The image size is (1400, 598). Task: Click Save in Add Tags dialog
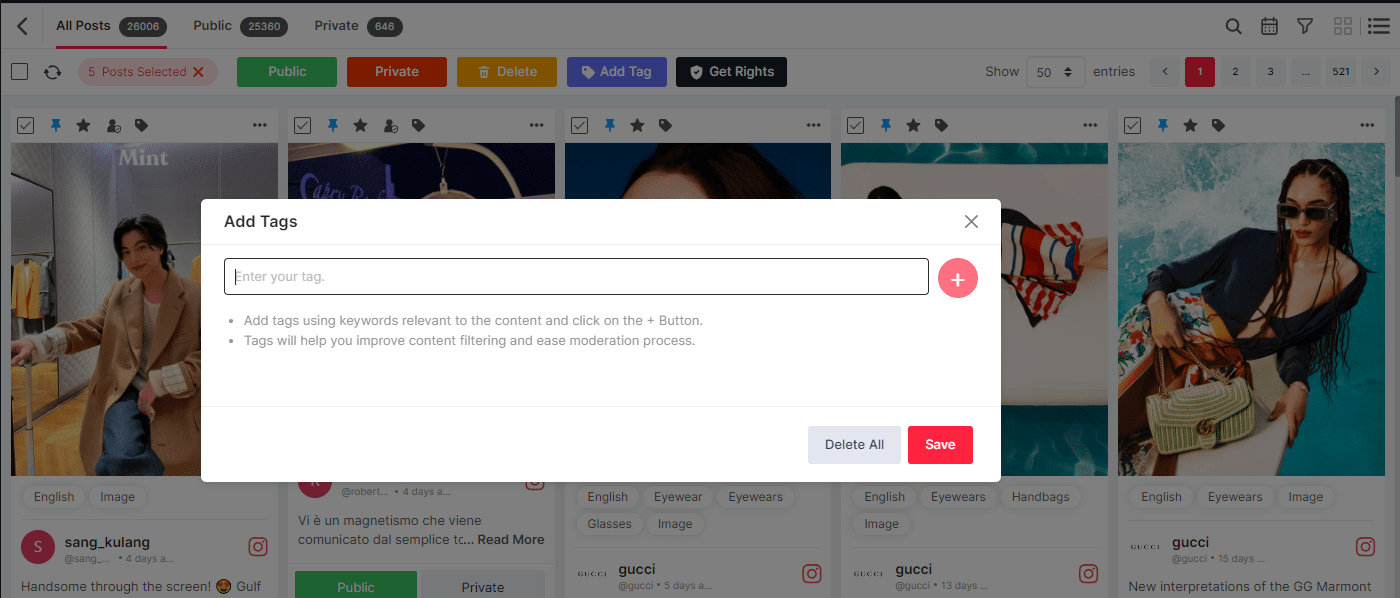coord(939,445)
